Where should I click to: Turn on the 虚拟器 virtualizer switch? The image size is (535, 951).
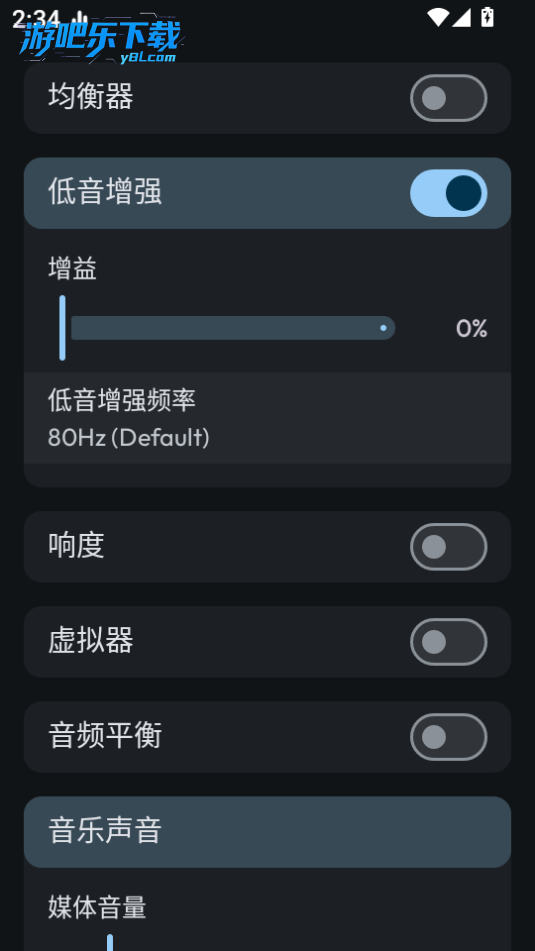click(x=448, y=642)
